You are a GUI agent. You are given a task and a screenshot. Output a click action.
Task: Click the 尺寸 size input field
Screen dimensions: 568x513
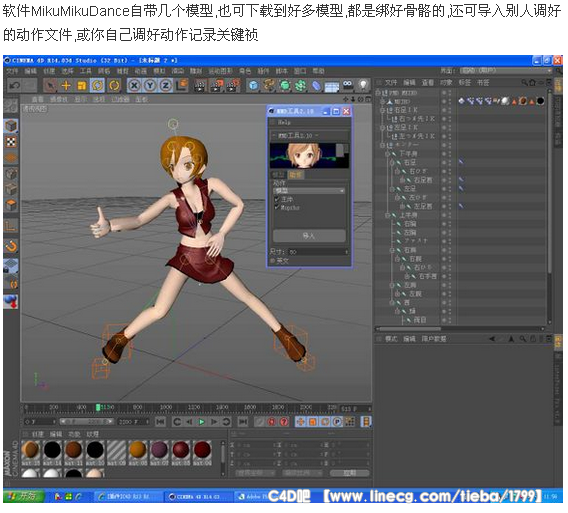[x=318, y=251]
